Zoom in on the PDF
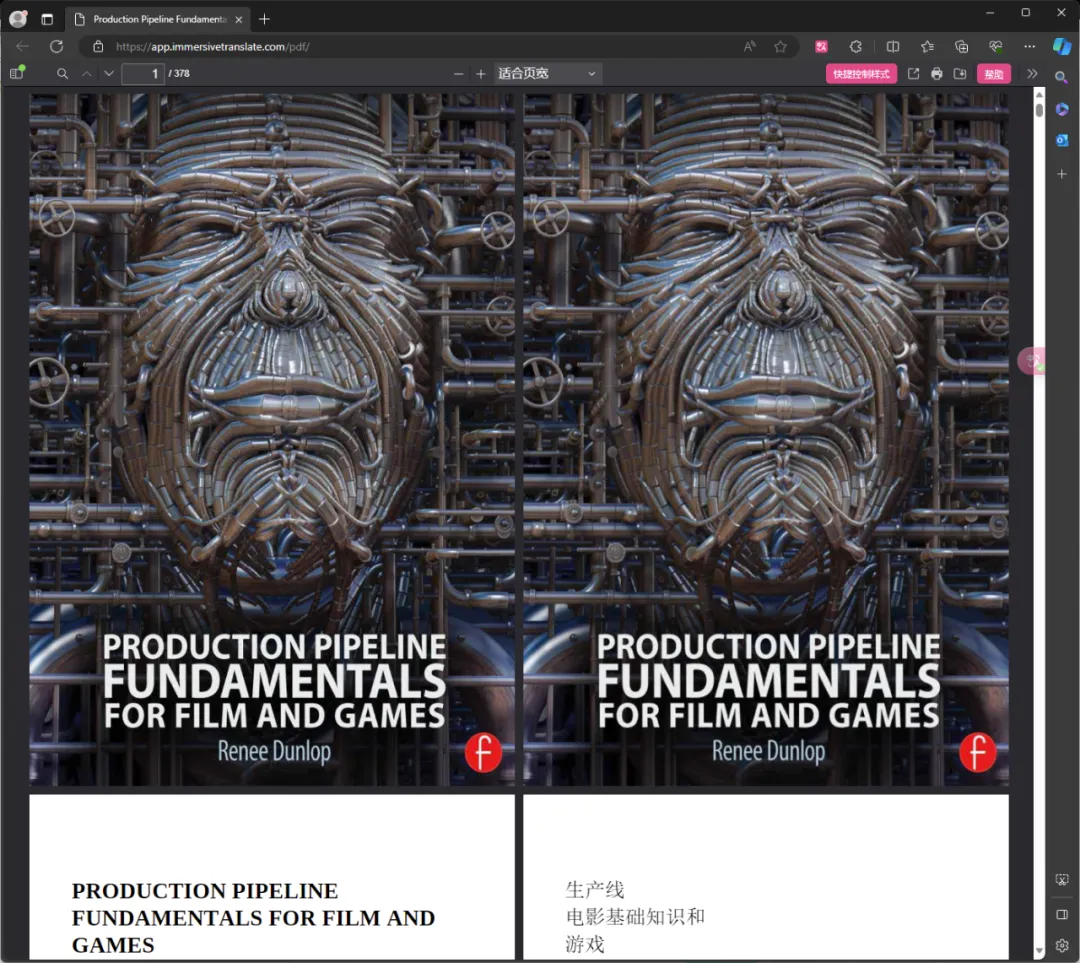The height and width of the screenshot is (963, 1080). [x=481, y=74]
